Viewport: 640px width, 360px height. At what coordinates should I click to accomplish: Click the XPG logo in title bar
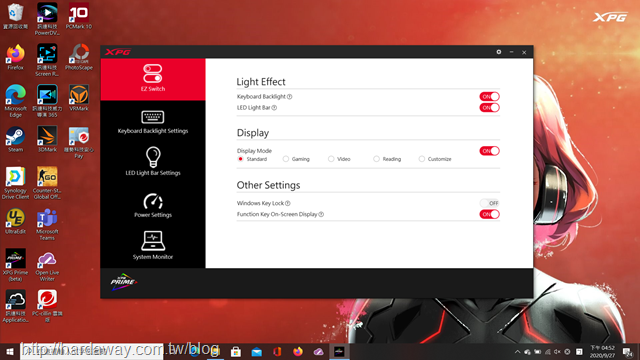tap(118, 52)
